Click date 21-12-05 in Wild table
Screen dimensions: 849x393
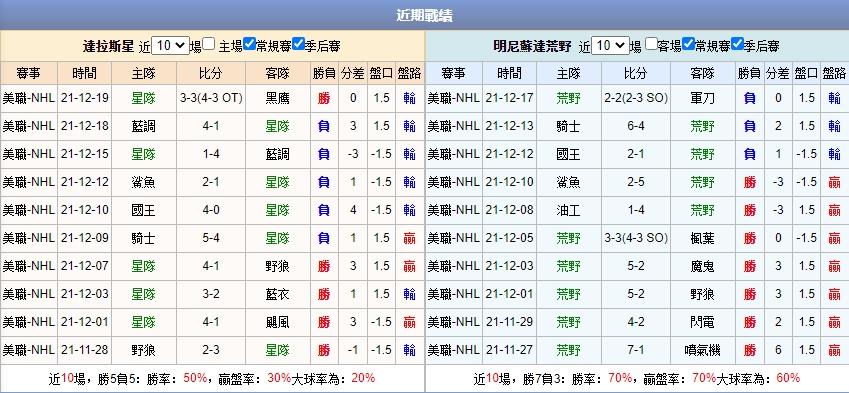(510, 238)
